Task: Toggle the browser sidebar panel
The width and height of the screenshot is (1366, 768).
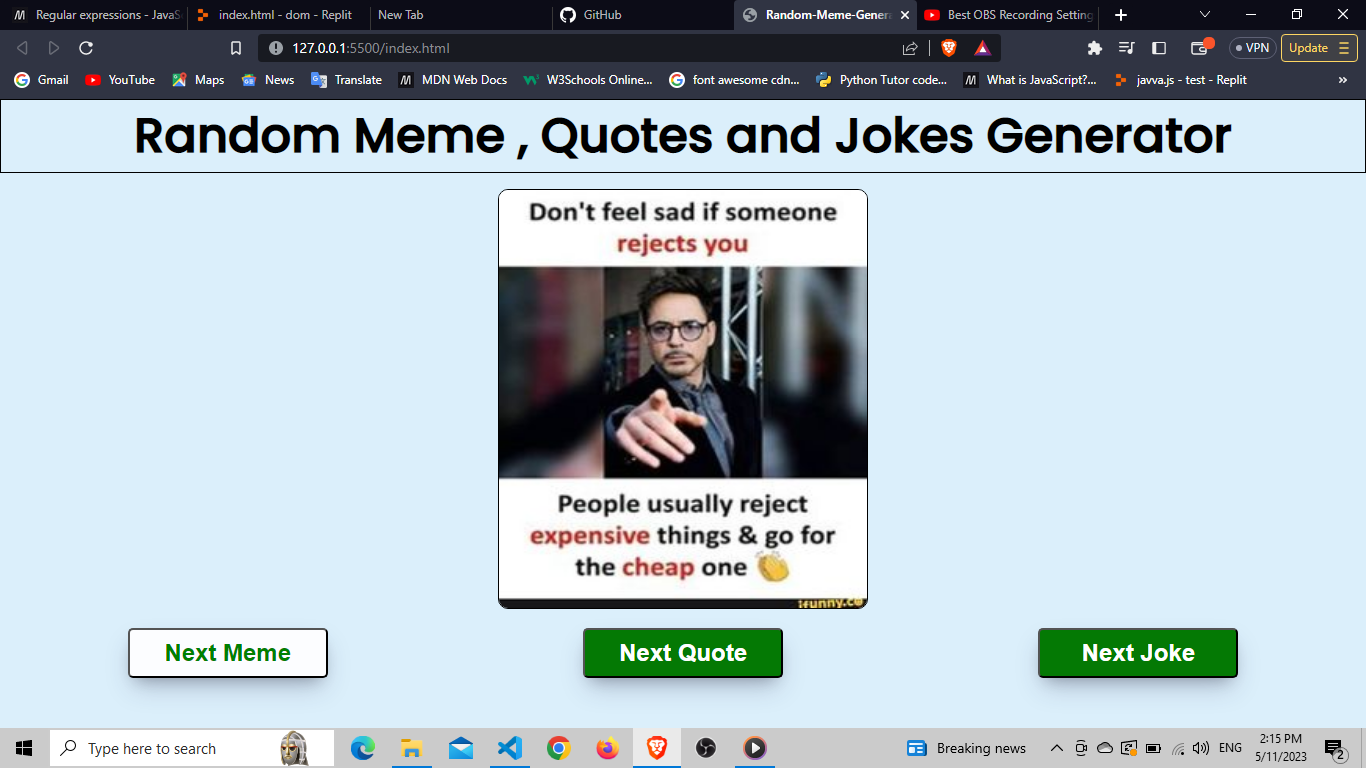Action: 1159,48
